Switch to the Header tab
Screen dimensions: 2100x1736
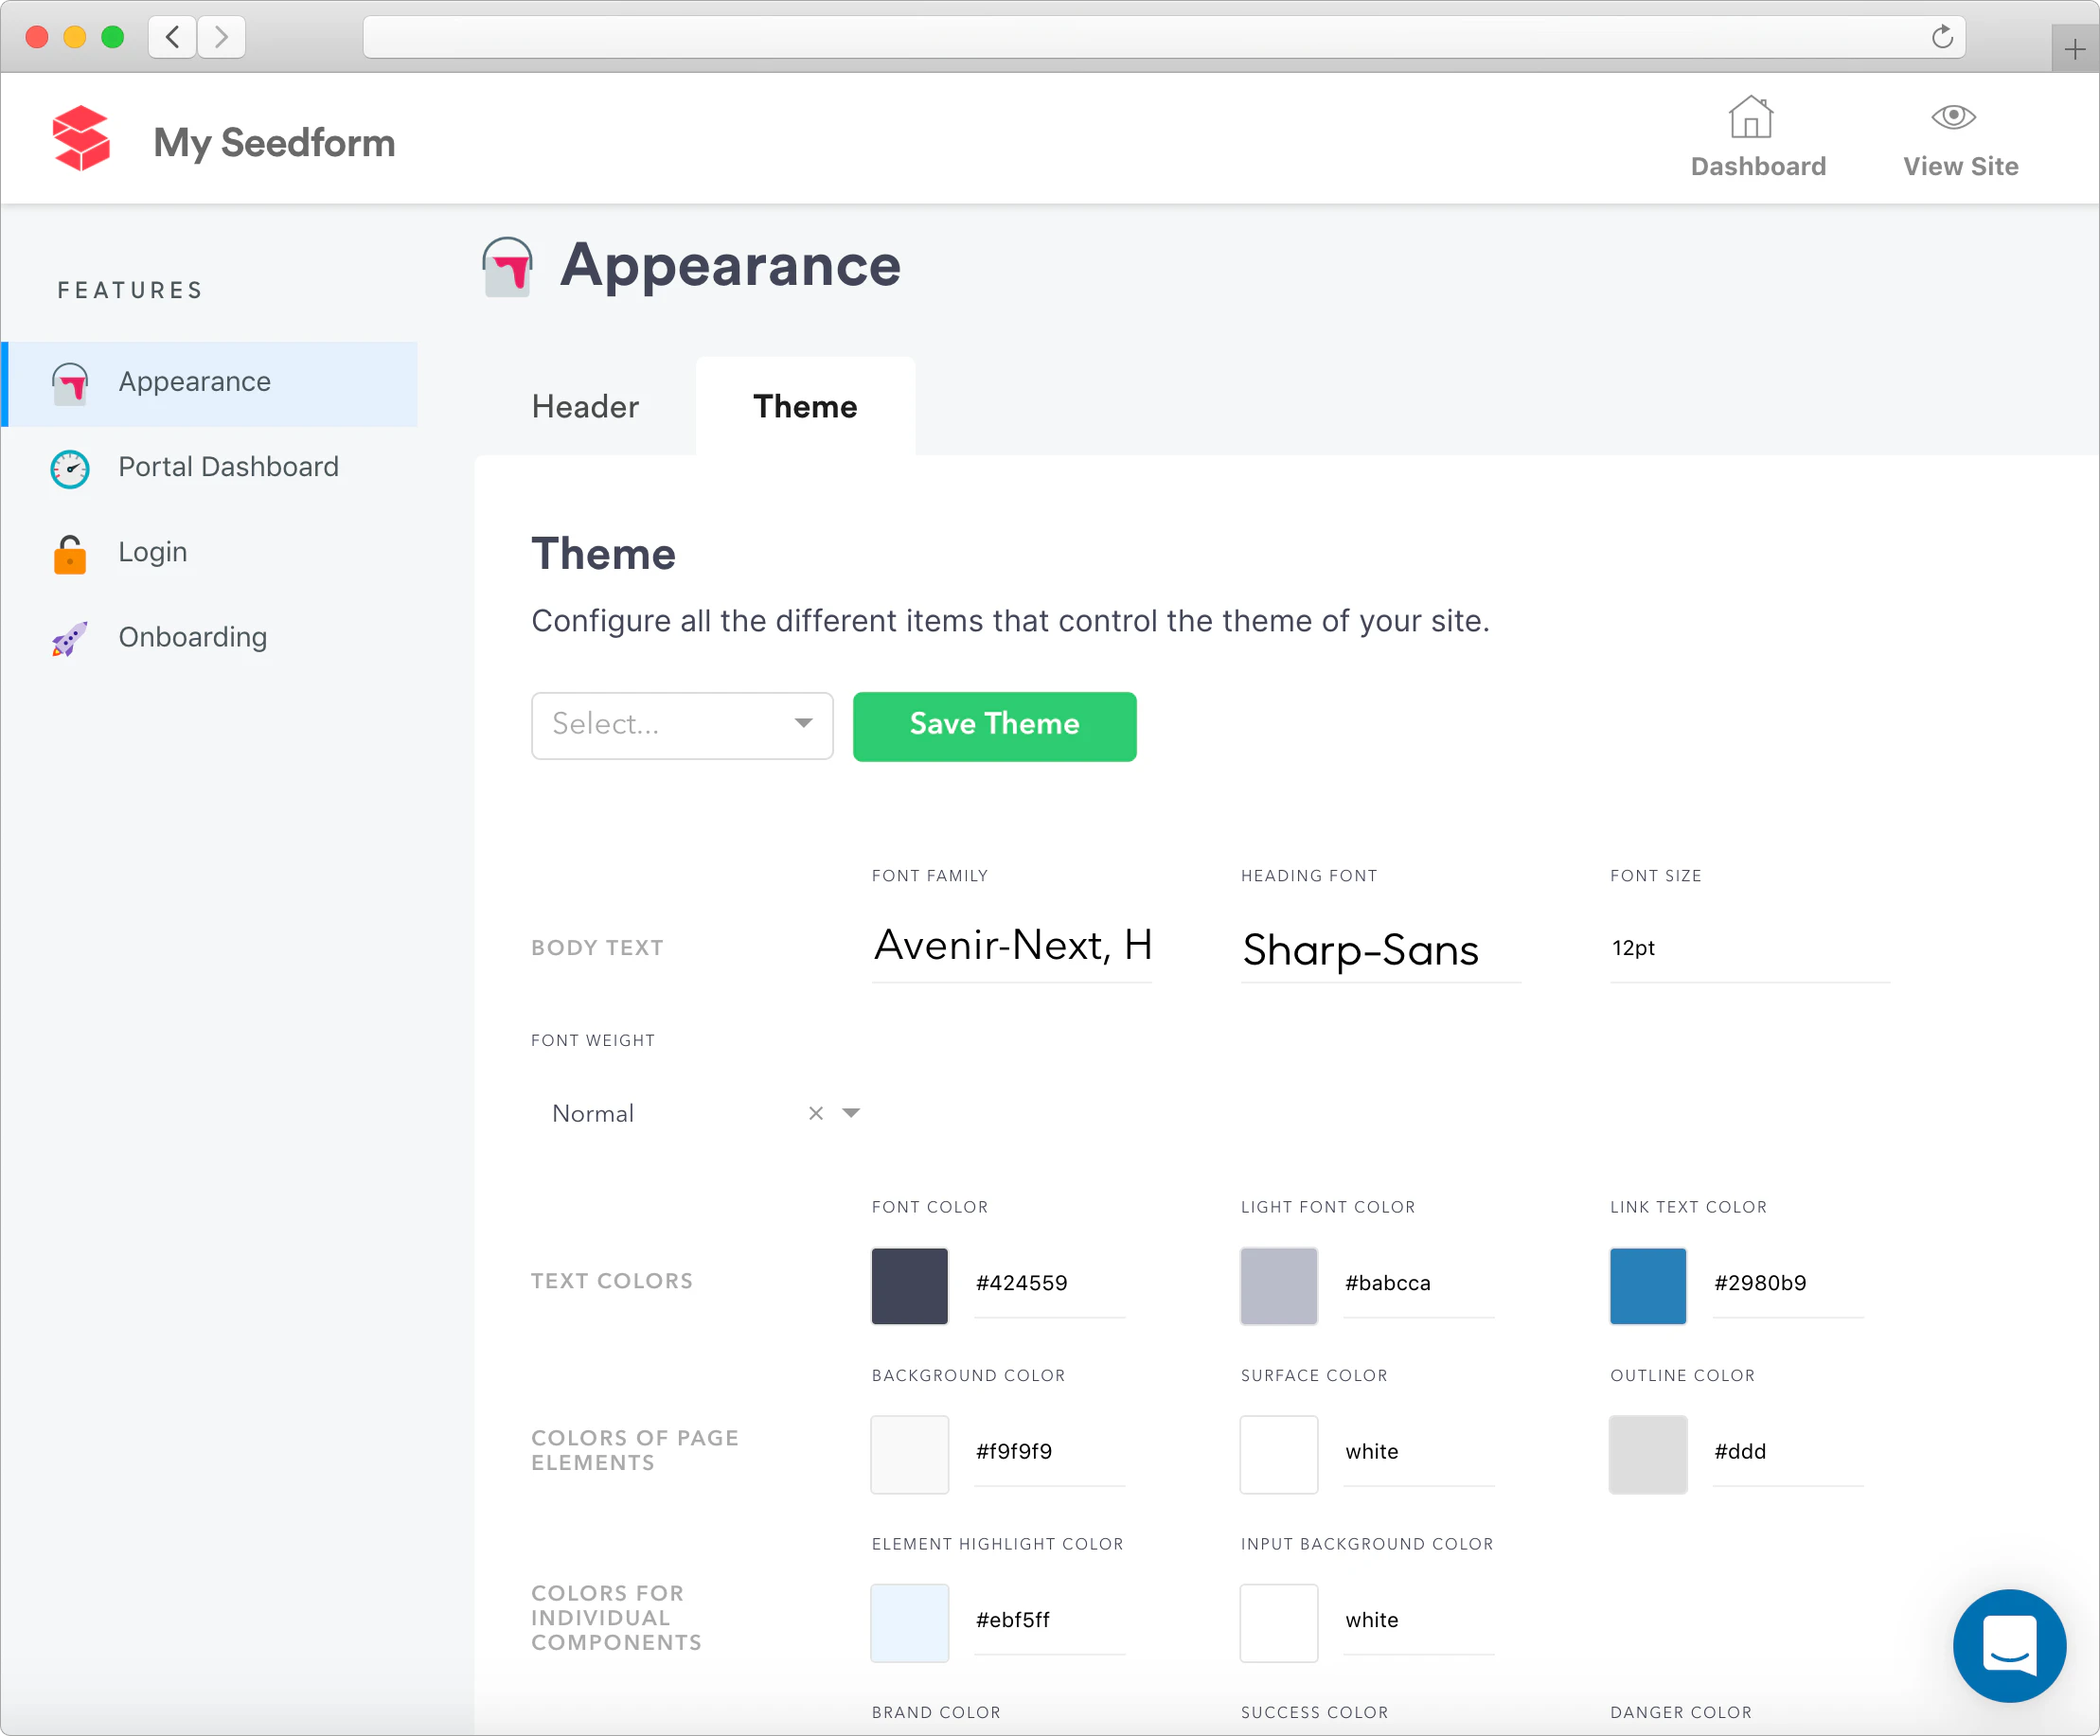pyautogui.click(x=585, y=406)
